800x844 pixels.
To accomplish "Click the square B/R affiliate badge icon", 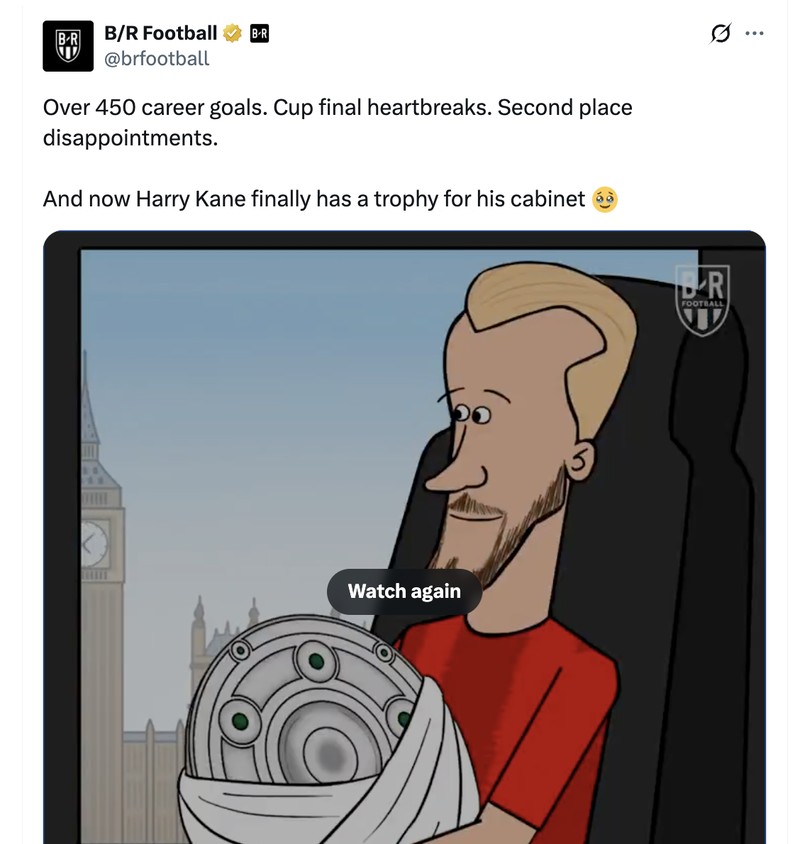I will point(259,31).
